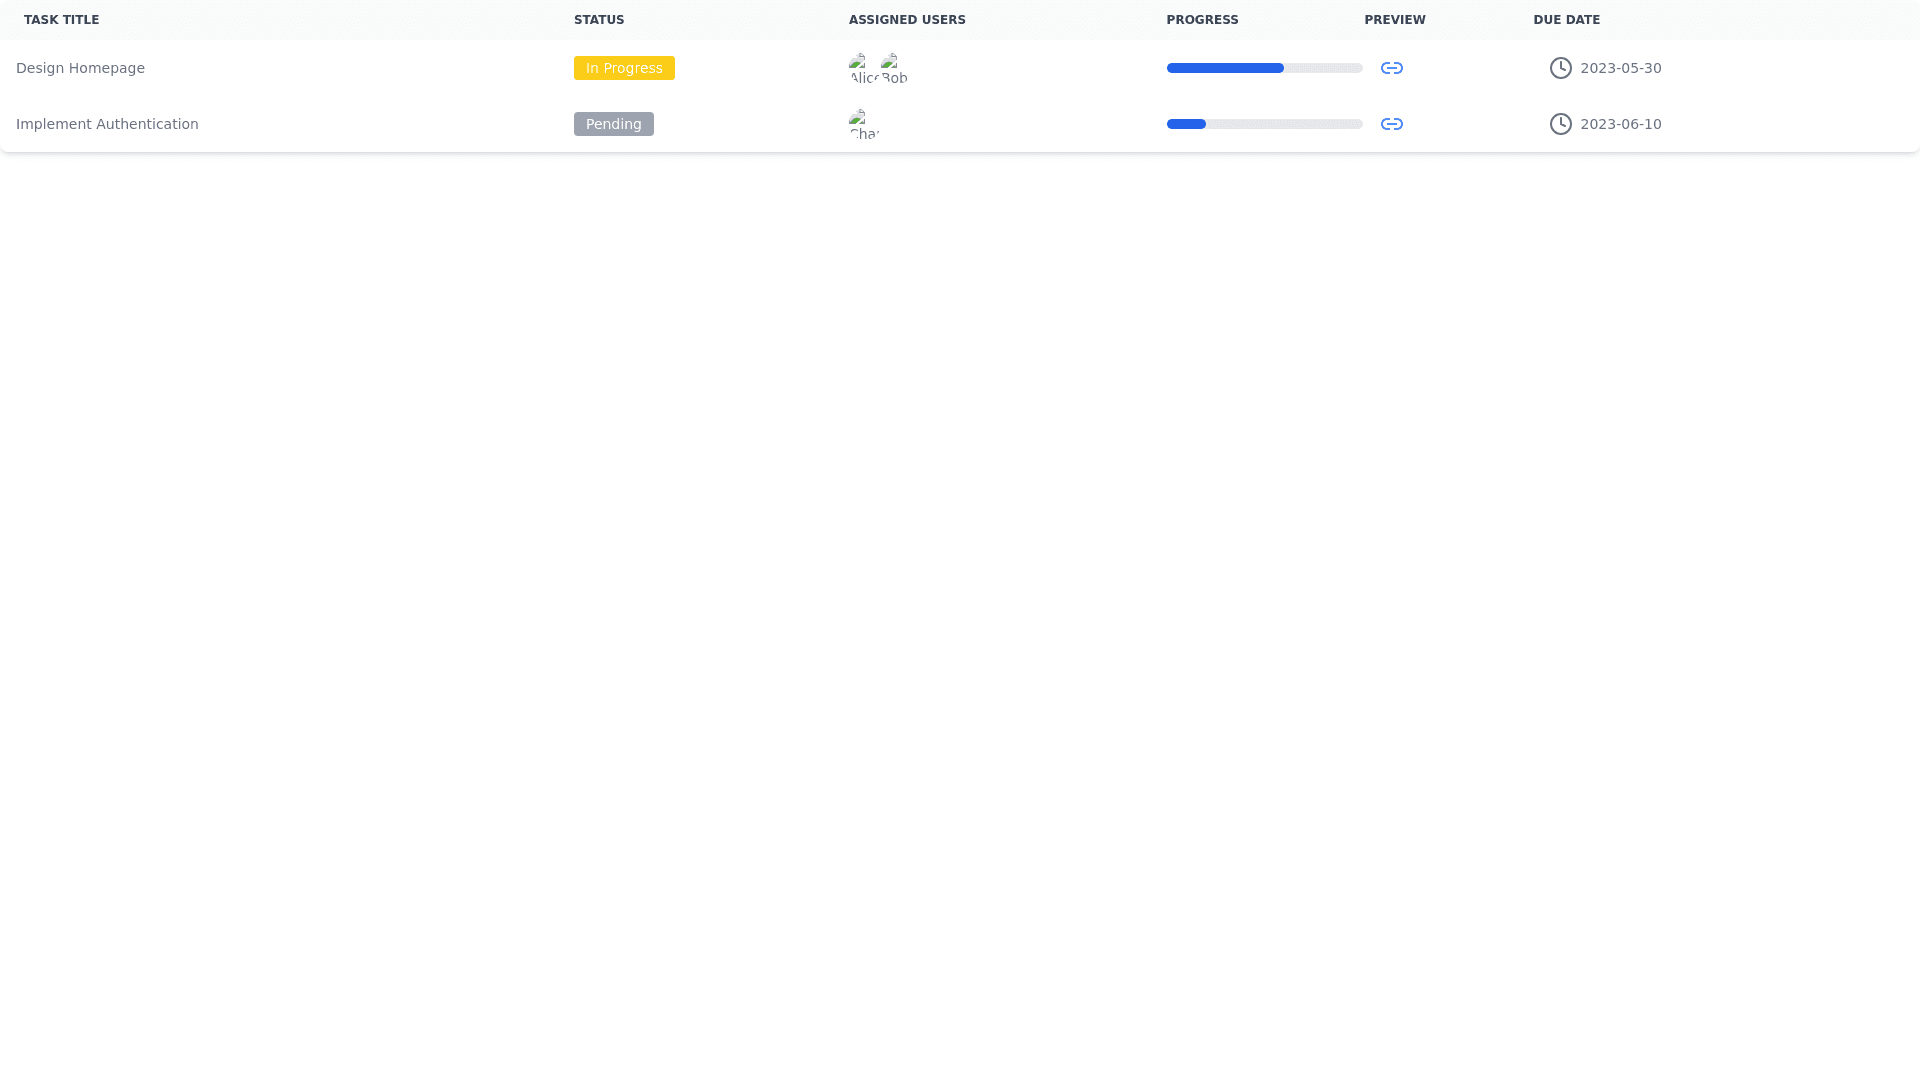This screenshot has width=1920, height=1080.
Task: Select Bob's avatar on Design Homepage
Action: point(895,68)
